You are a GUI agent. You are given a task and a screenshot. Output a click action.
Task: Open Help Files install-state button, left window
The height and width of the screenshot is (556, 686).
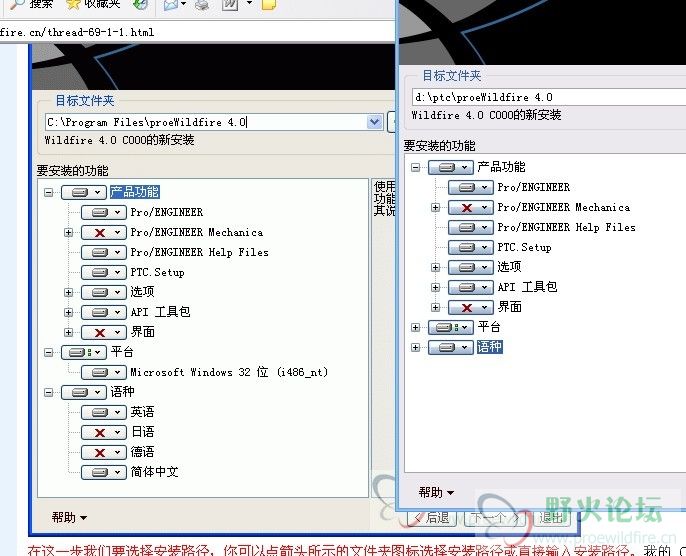(104, 253)
